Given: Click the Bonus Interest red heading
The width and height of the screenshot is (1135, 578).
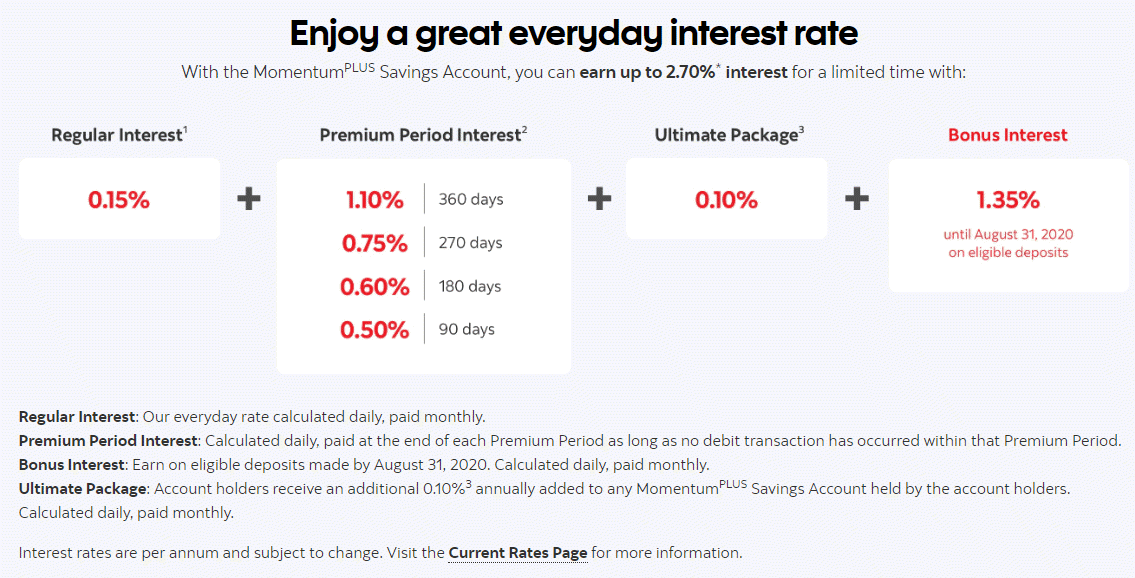Looking at the screenshot, I should 1008,135.
